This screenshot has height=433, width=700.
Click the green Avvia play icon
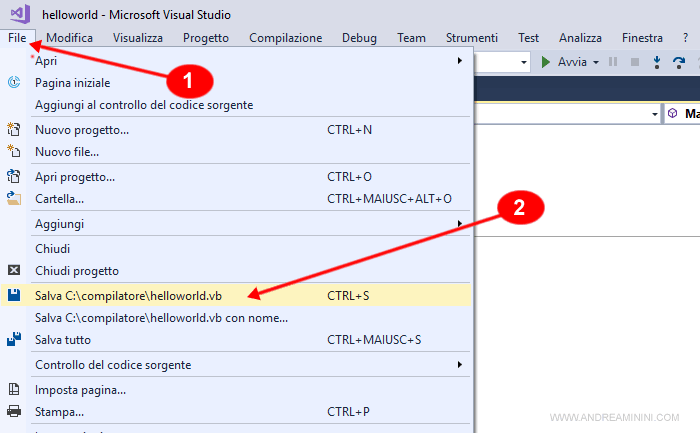coord(546,62)
